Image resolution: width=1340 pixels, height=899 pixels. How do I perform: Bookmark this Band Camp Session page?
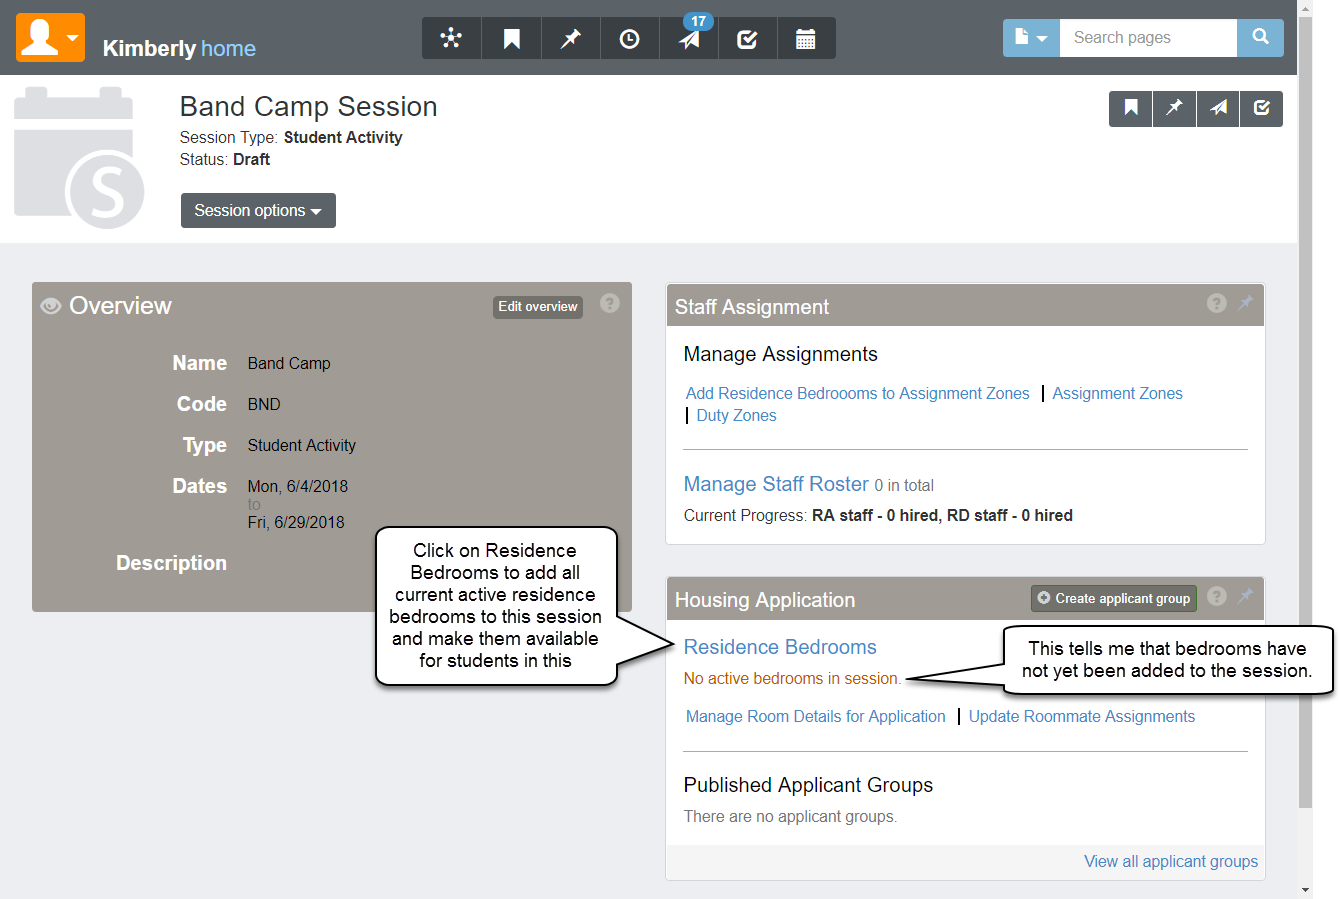(x=1131, y=108)
